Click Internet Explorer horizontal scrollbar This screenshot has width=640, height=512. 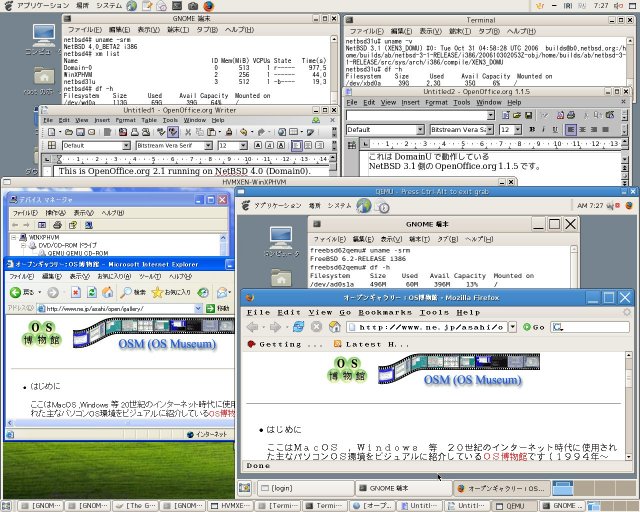[119, 423]
